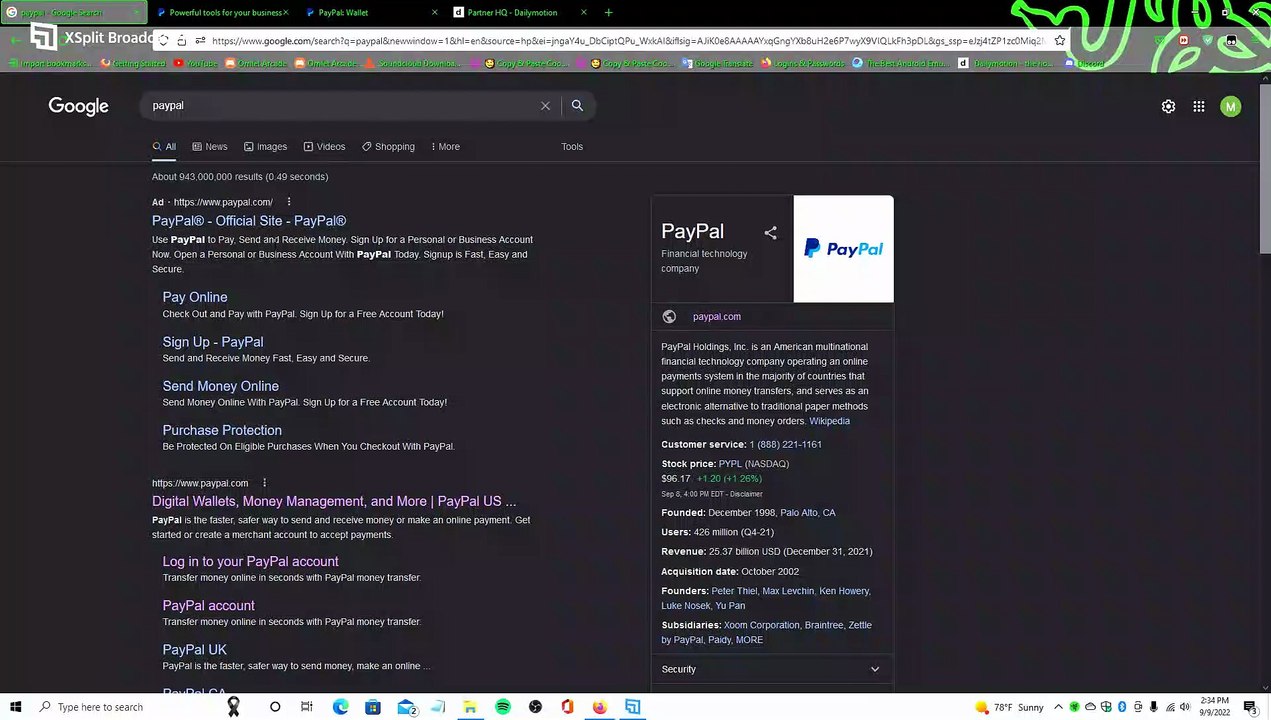Open Windows Start menu
The width and height of the screenshot is (1271, 720).
coord(16,707)
